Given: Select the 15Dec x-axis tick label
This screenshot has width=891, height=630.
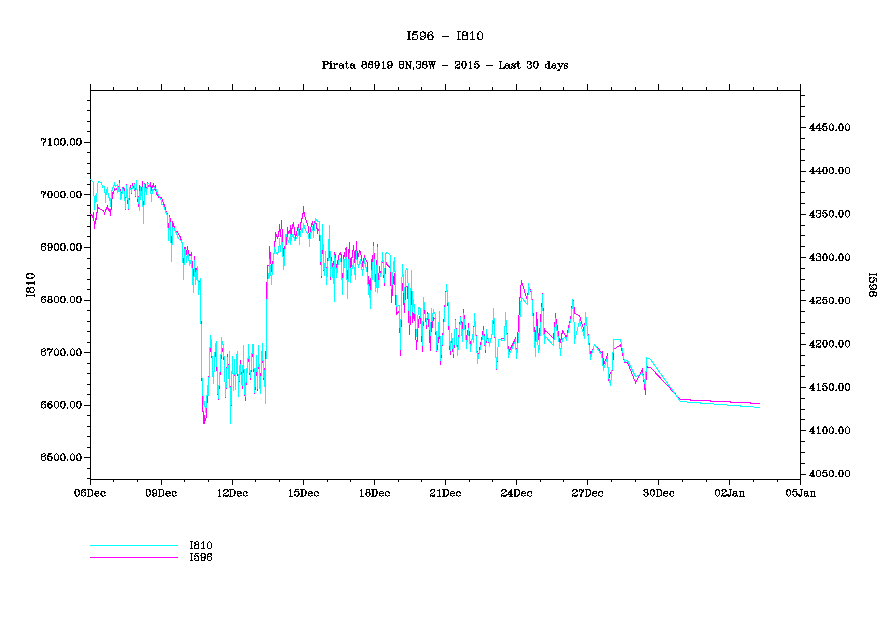Looking at the screenshot, I should click(303, 492).
